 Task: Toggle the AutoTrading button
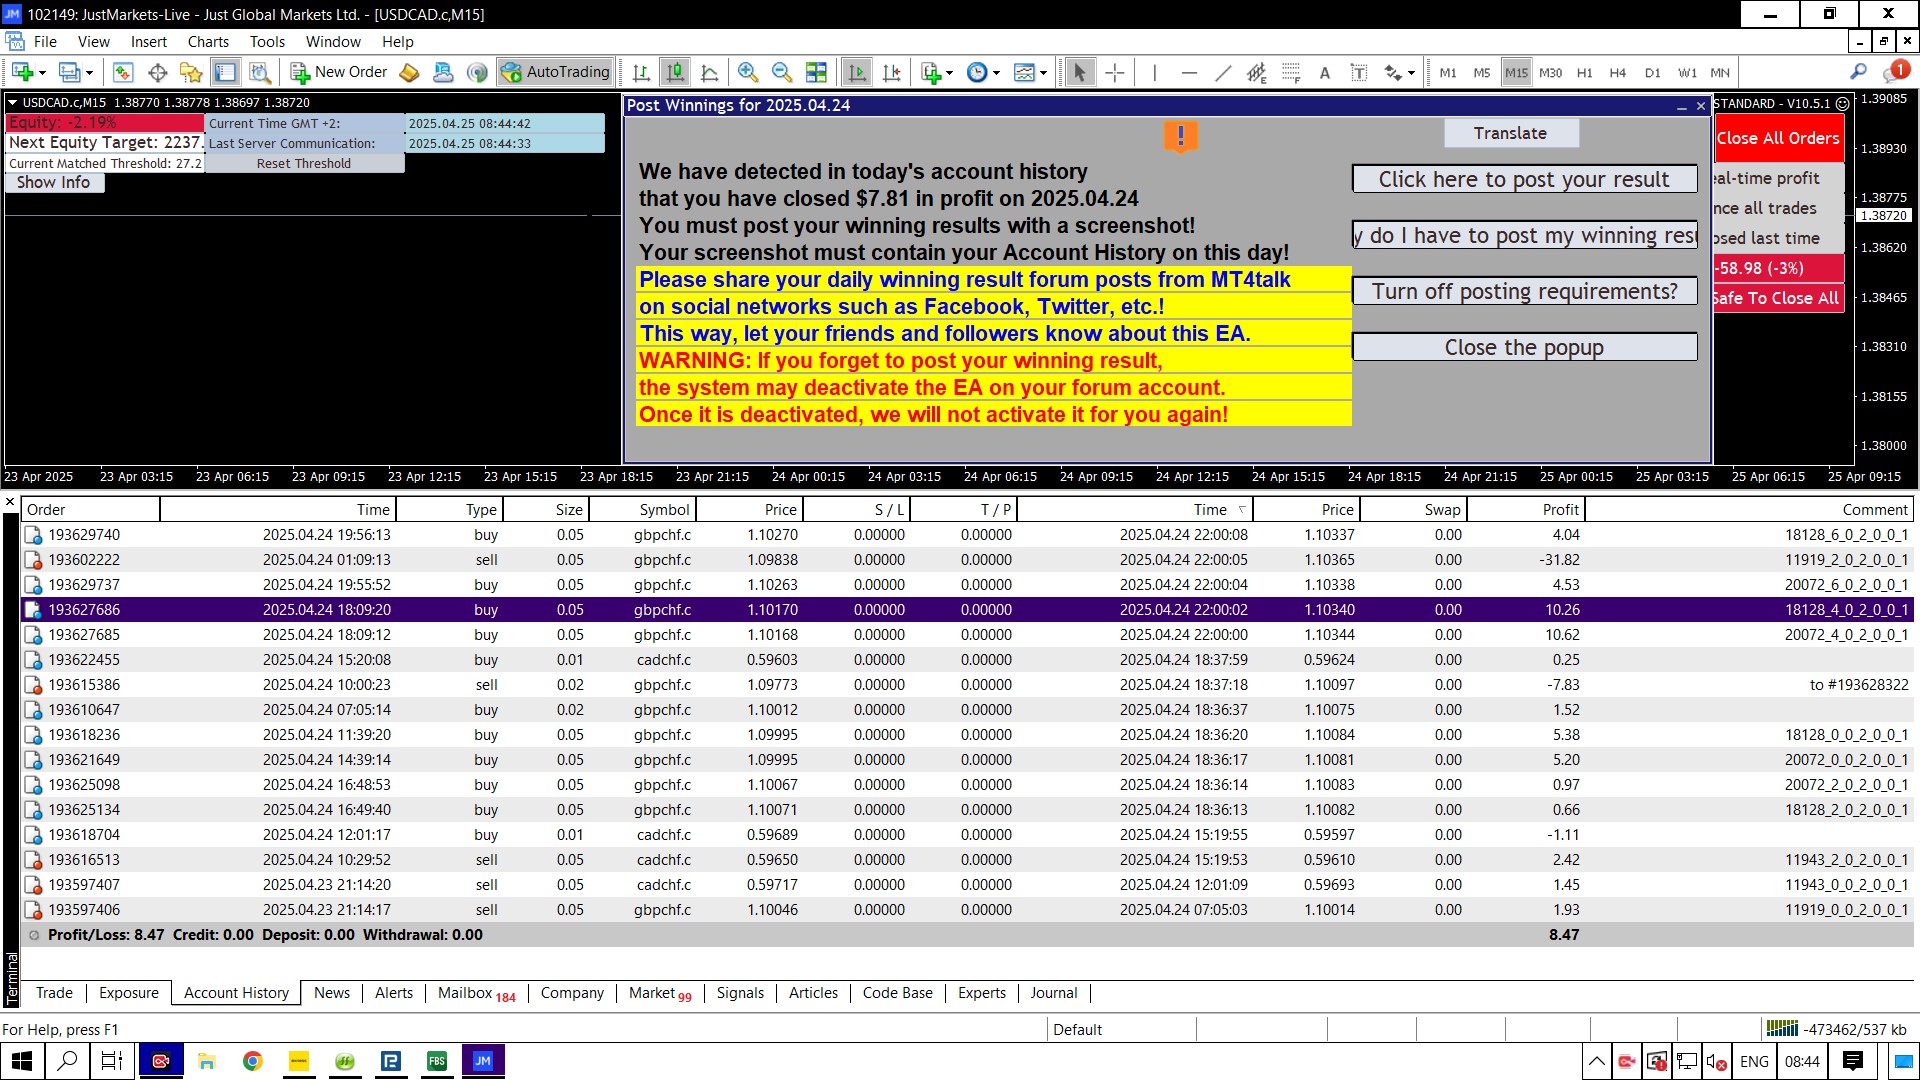pos(556,72)
